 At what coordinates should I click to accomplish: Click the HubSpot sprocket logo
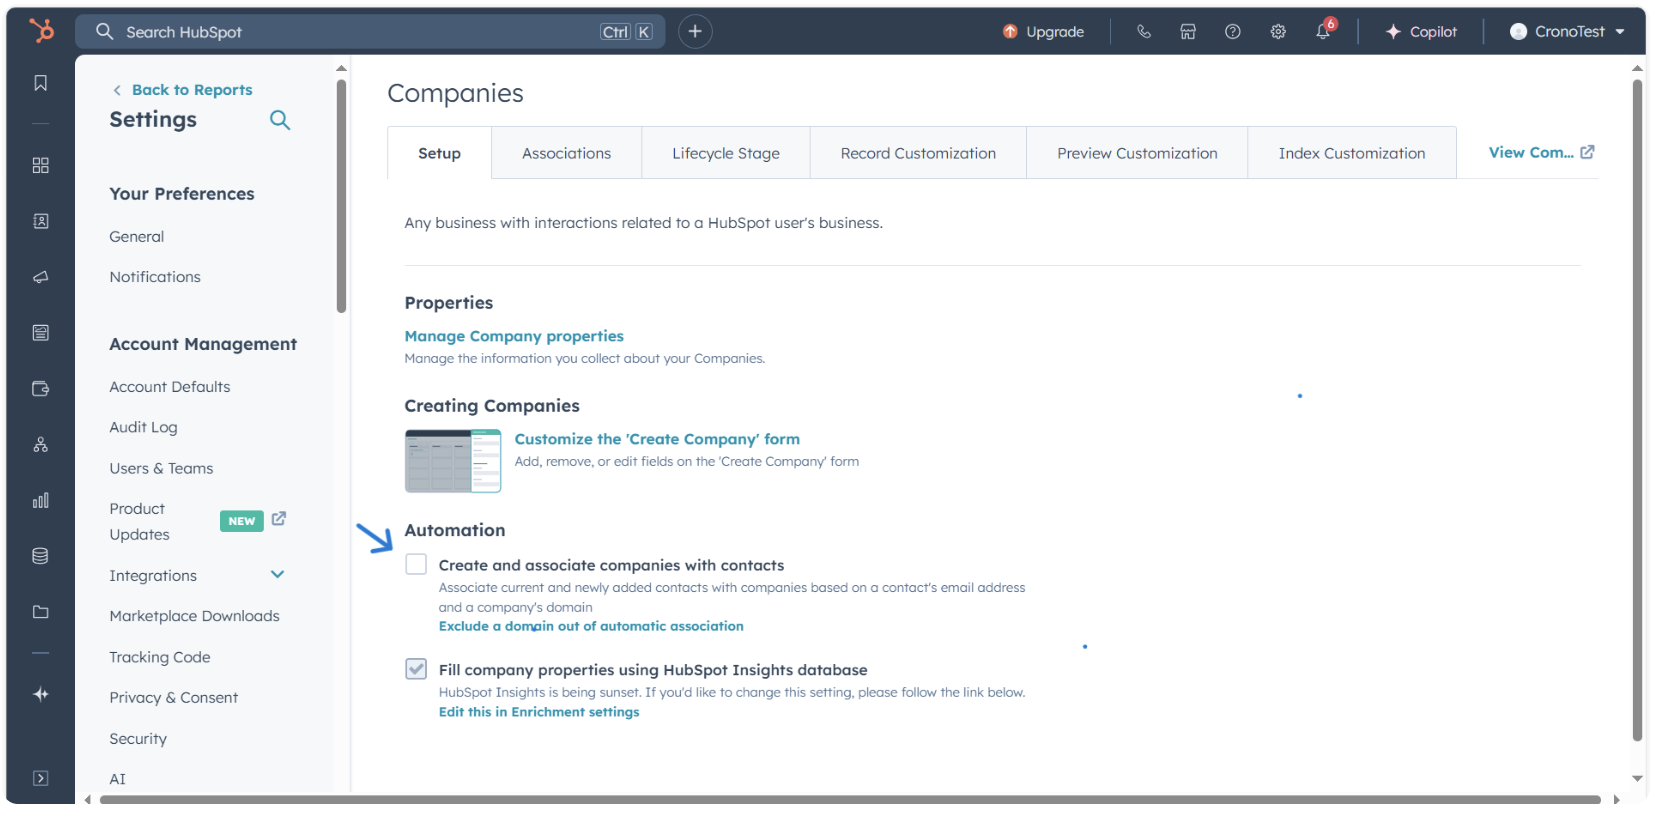coord(41,31)
